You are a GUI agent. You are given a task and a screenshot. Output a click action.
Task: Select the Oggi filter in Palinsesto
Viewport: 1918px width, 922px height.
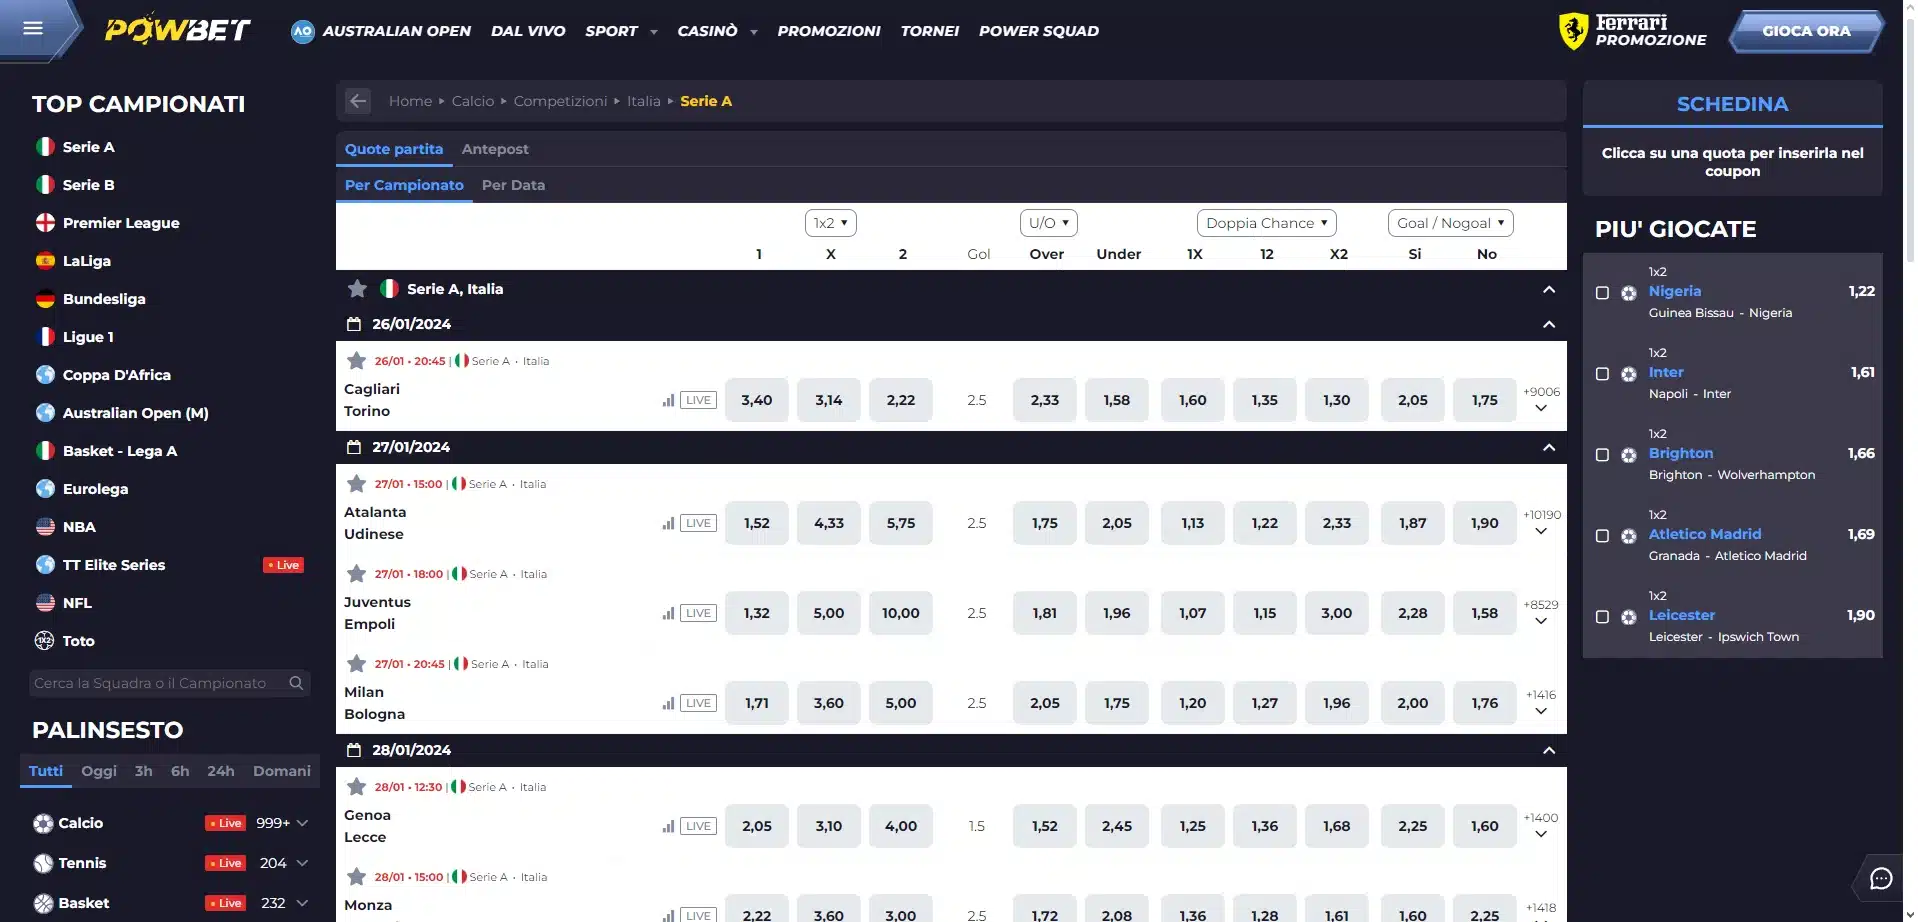coord(99,771)
